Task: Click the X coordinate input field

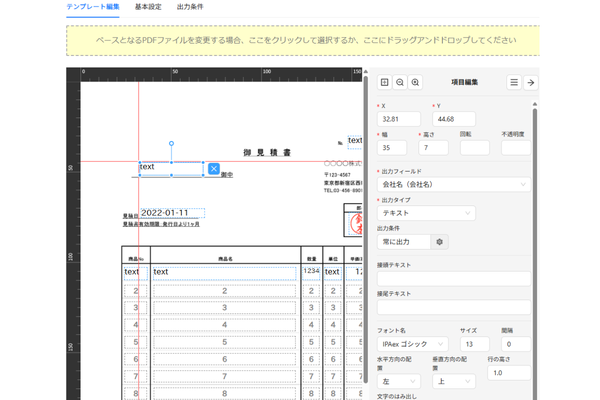Action: [398, 119]
